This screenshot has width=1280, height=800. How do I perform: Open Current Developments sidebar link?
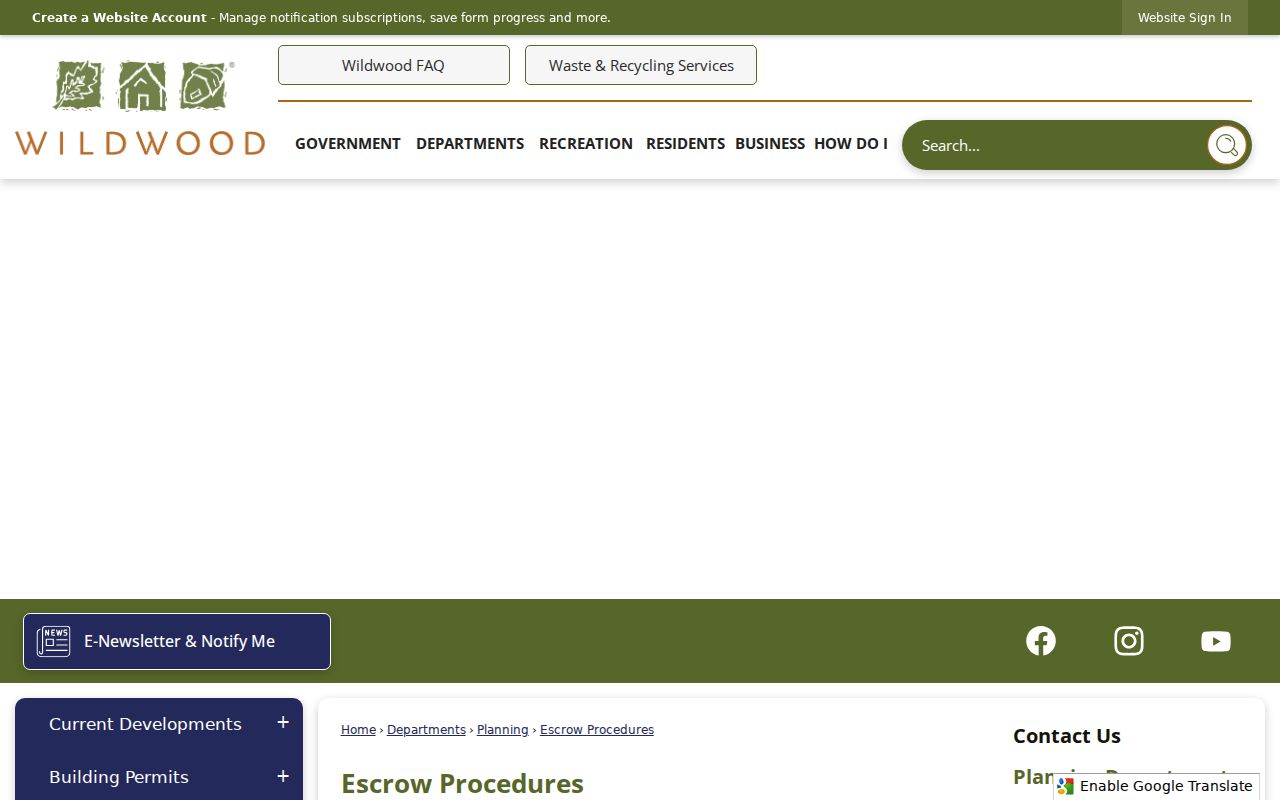click(145, 723)
